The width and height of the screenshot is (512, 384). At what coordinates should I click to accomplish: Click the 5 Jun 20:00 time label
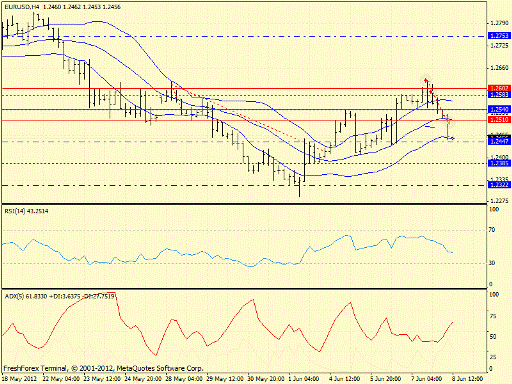(385, 379)
